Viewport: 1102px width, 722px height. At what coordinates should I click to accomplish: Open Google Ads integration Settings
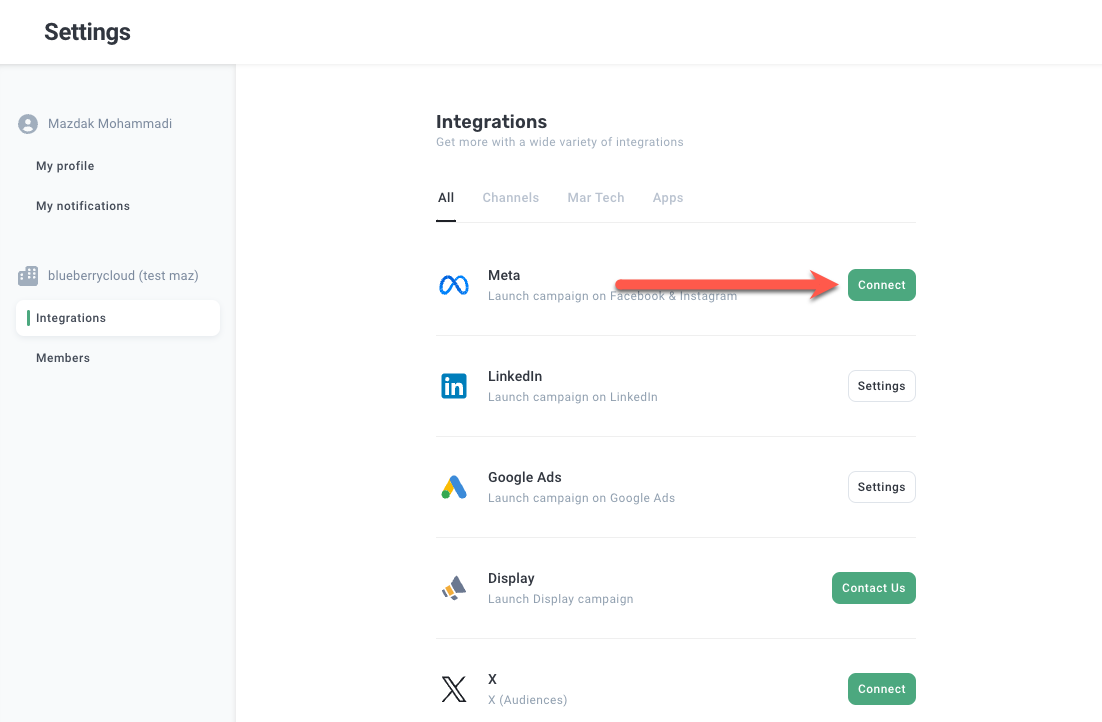coord(881,487)
